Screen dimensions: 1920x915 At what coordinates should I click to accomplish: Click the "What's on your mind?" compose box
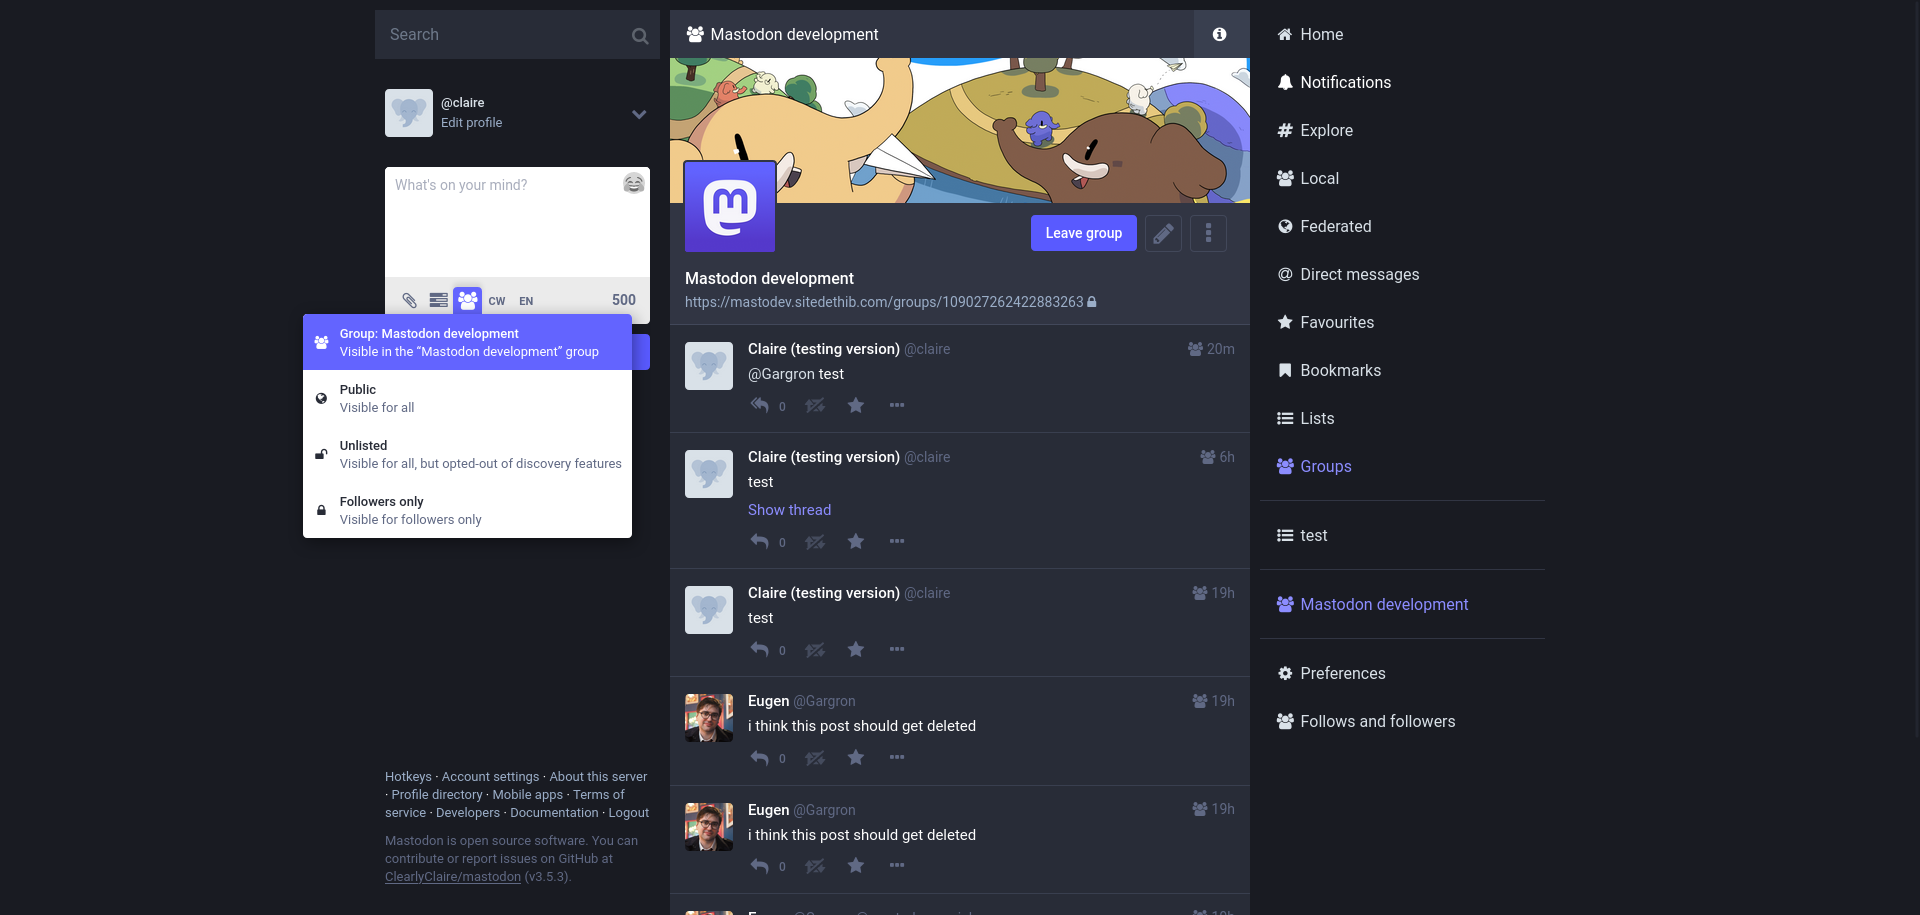517,222
